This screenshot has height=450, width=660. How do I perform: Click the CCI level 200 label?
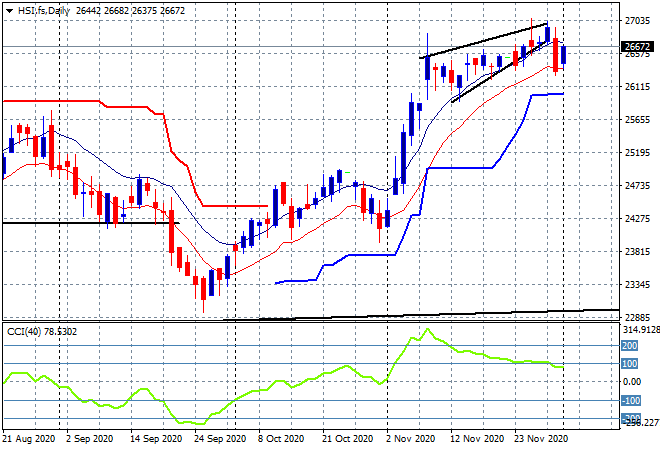pyautogui.click(x=630, y=346)
